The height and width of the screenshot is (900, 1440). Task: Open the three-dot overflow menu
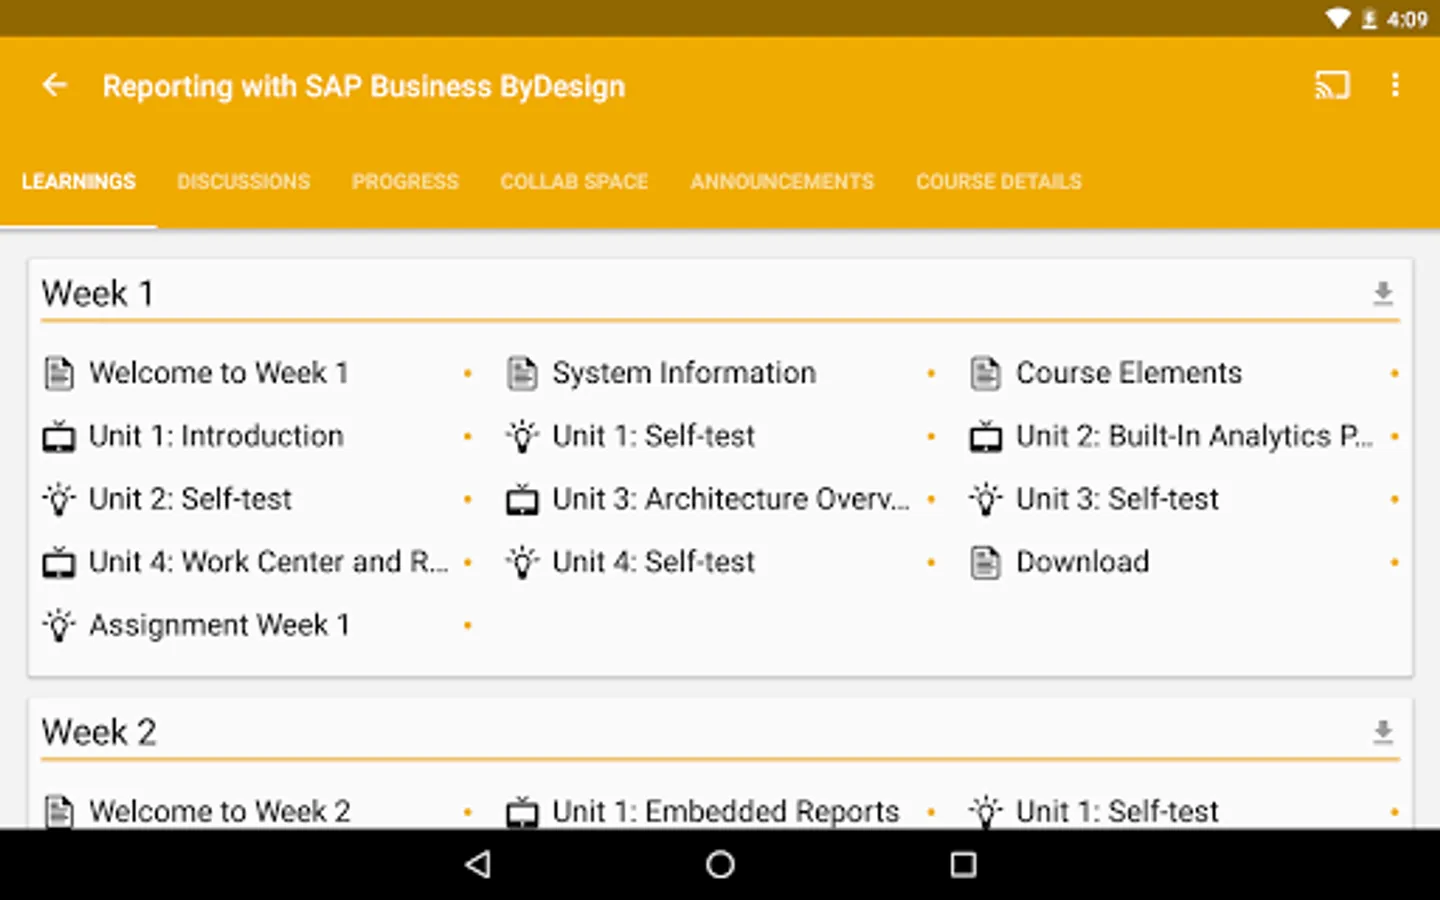pyautogui.click(x=1395, y=86)
